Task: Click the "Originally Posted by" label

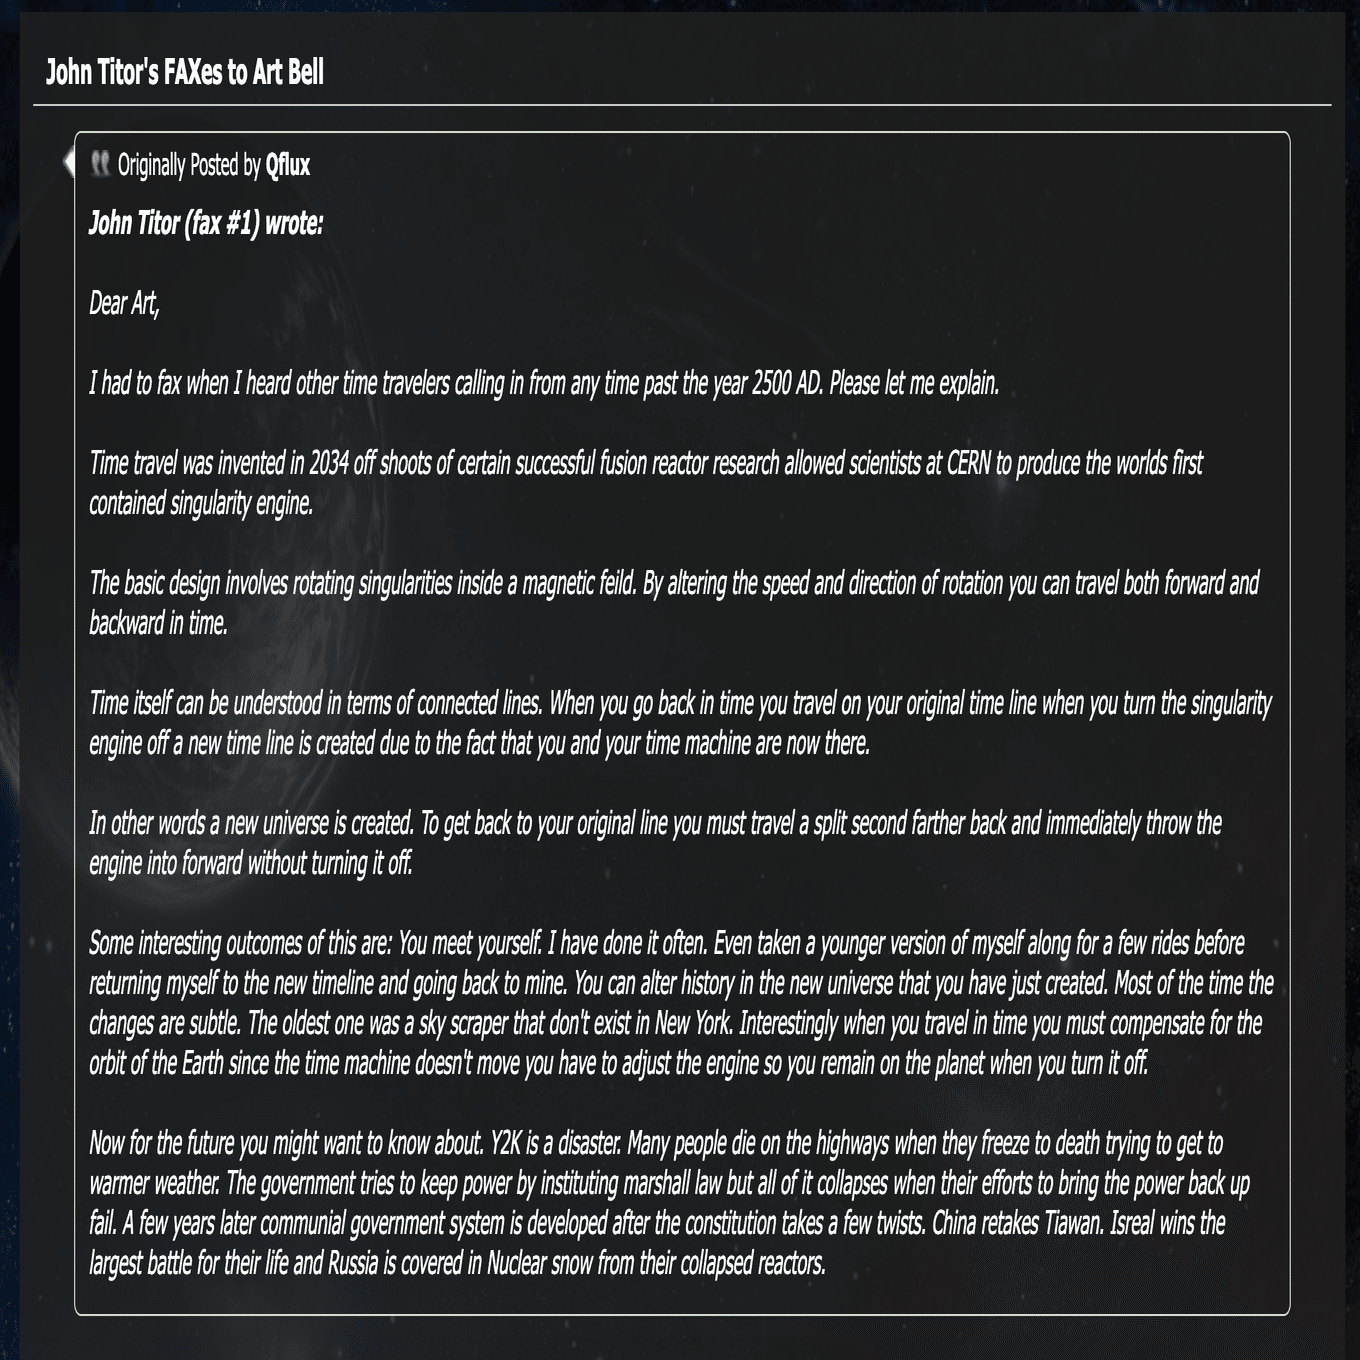Action: pos(189,165)
